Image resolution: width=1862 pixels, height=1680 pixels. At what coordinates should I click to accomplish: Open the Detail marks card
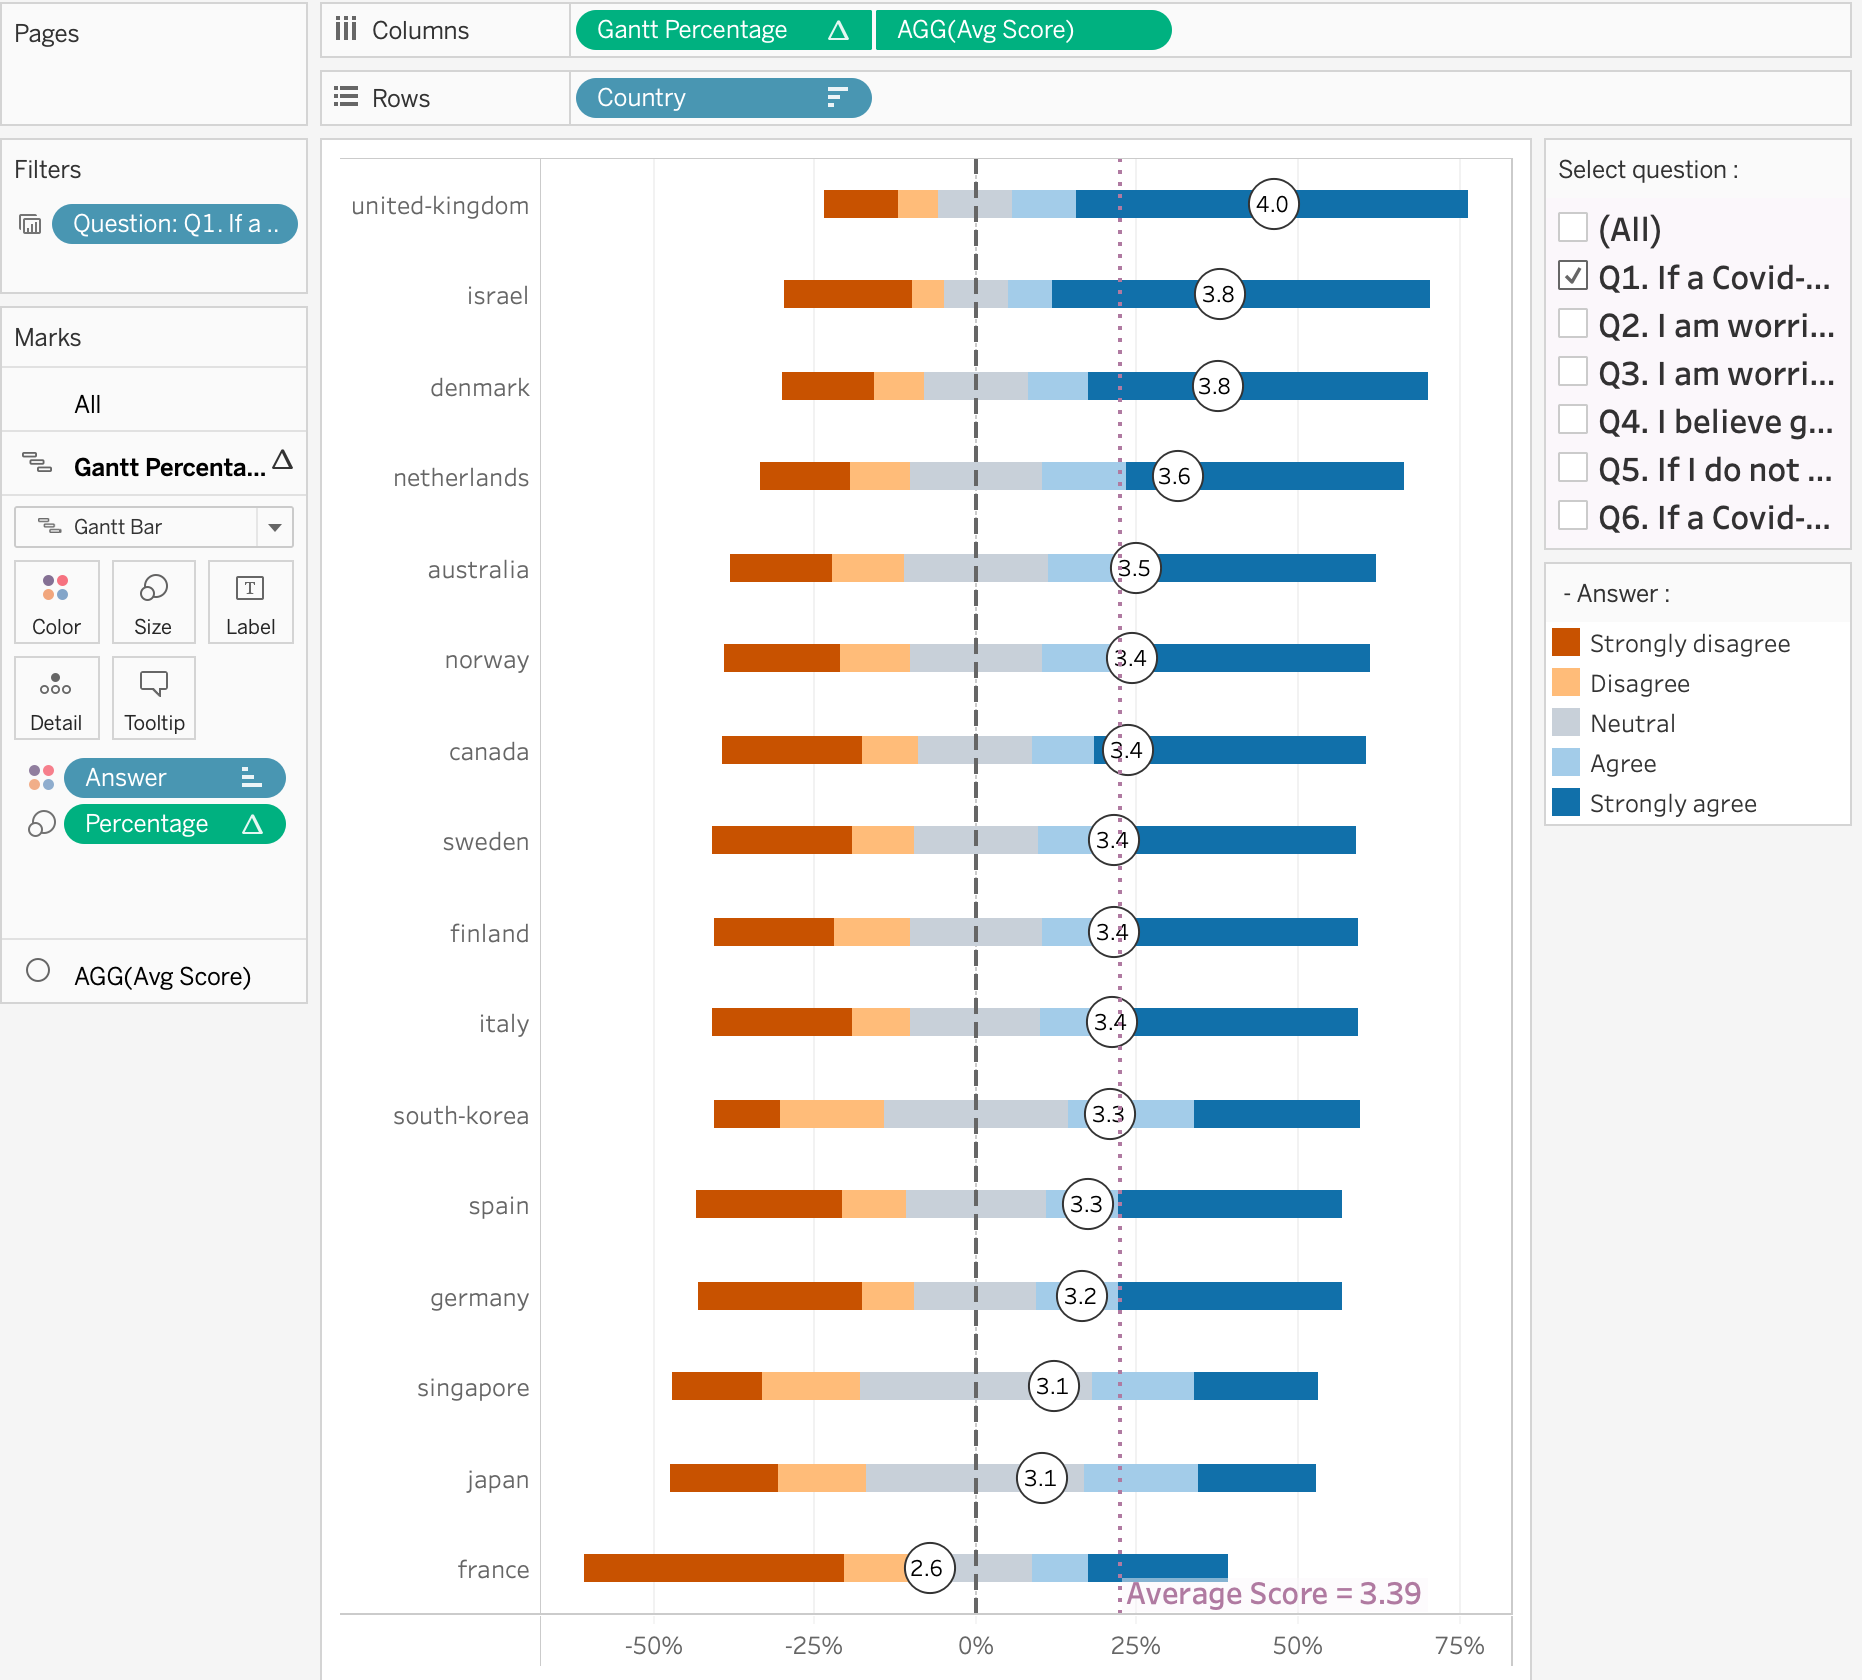pyautogui.click(x=56, y=698)
